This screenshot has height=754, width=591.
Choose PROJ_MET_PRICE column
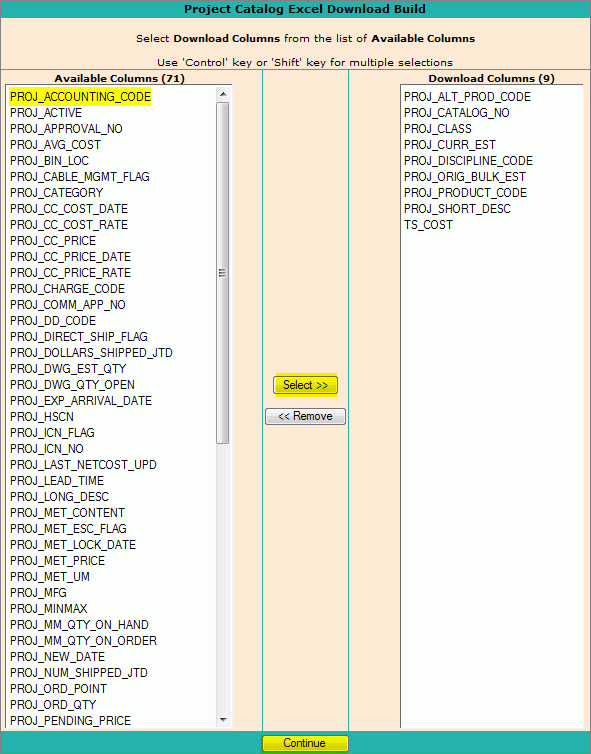(57, 561)
